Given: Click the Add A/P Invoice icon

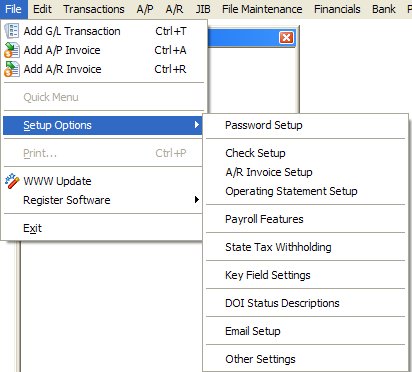Looking at the screenshot, I should pyautogui.click(x=12, y=50).
